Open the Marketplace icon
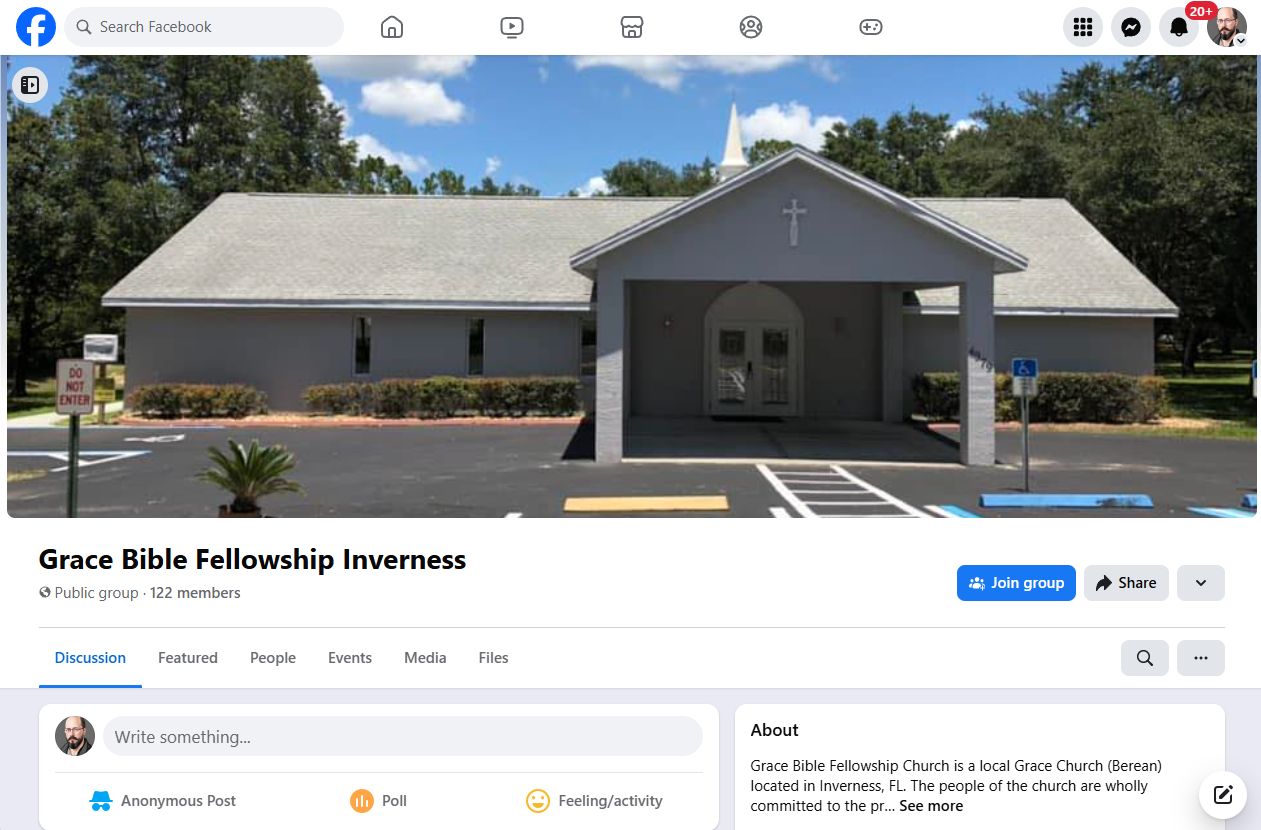The width and height of the screenshot is (1261, 830). (632, 27)
